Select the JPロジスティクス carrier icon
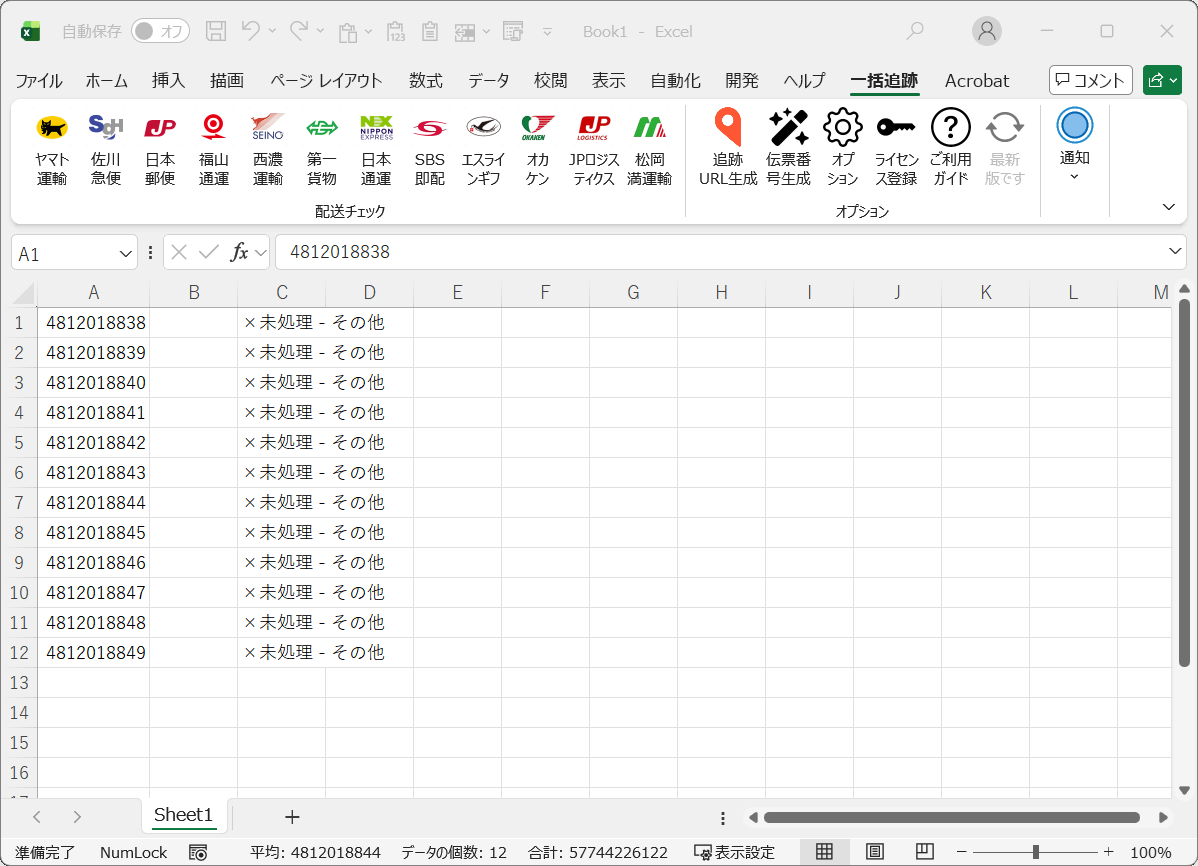This screenshot has width=1198, height=866. [593, 145]
